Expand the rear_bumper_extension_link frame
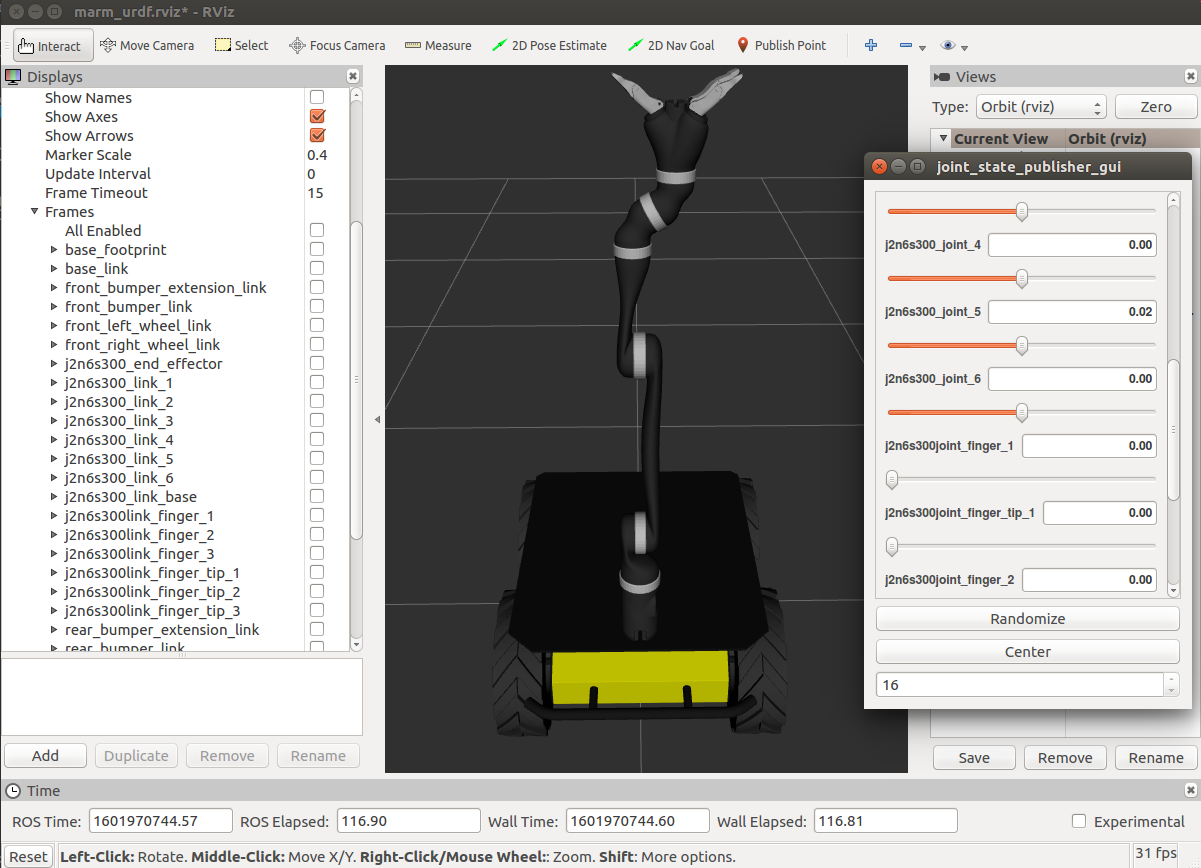The height and width of the screenshot is (868, 1201). (x=54, y=630)
